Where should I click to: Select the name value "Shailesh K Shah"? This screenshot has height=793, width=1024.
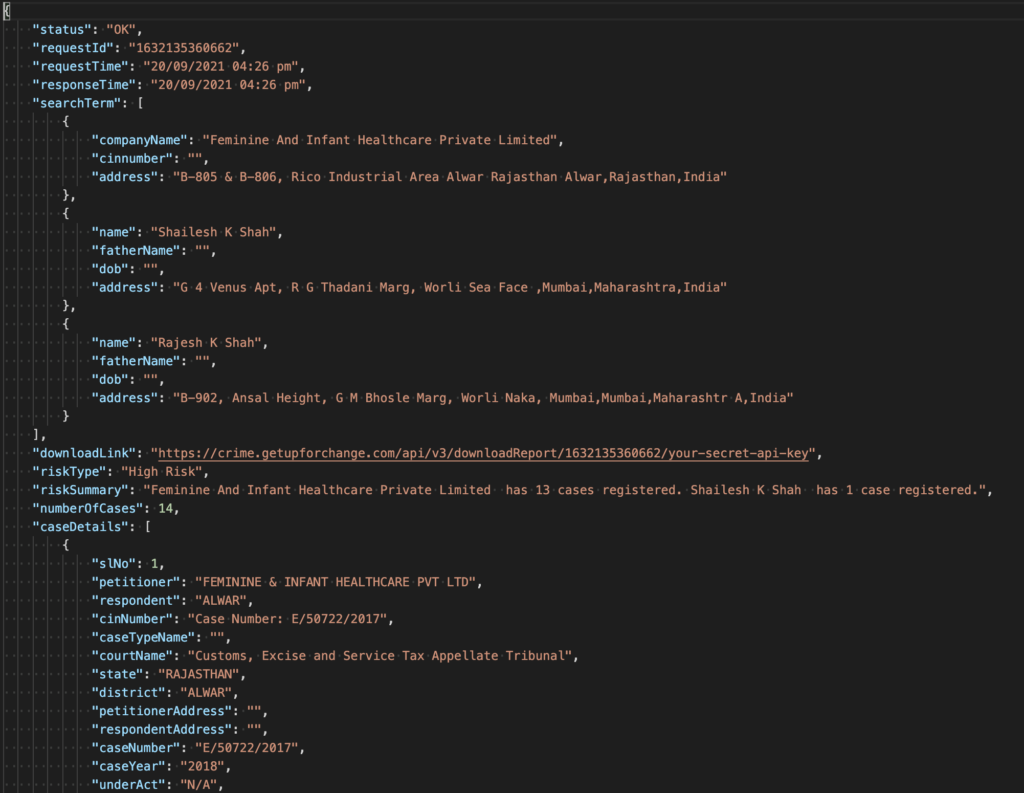[214, 233]
